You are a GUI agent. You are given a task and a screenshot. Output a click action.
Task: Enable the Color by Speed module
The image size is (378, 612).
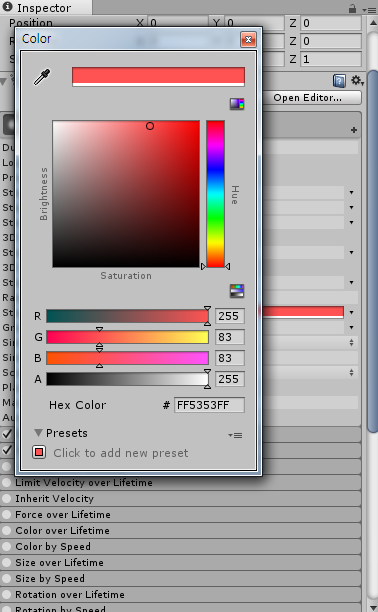(x=6, y=546)
